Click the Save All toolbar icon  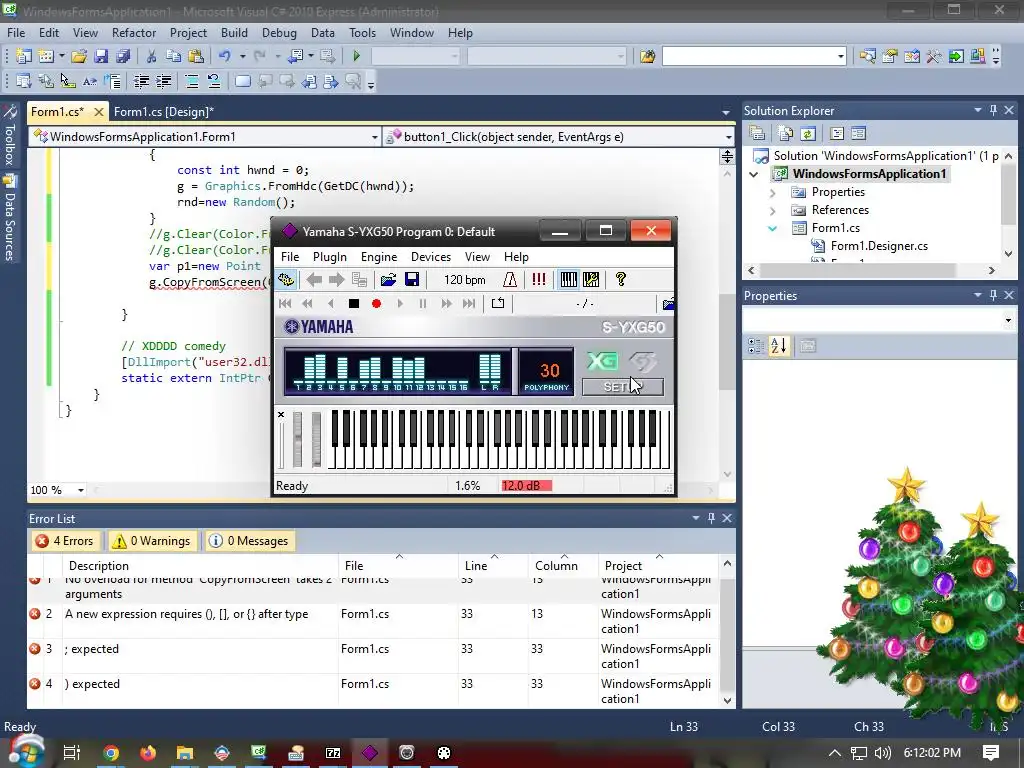(123, 56)
